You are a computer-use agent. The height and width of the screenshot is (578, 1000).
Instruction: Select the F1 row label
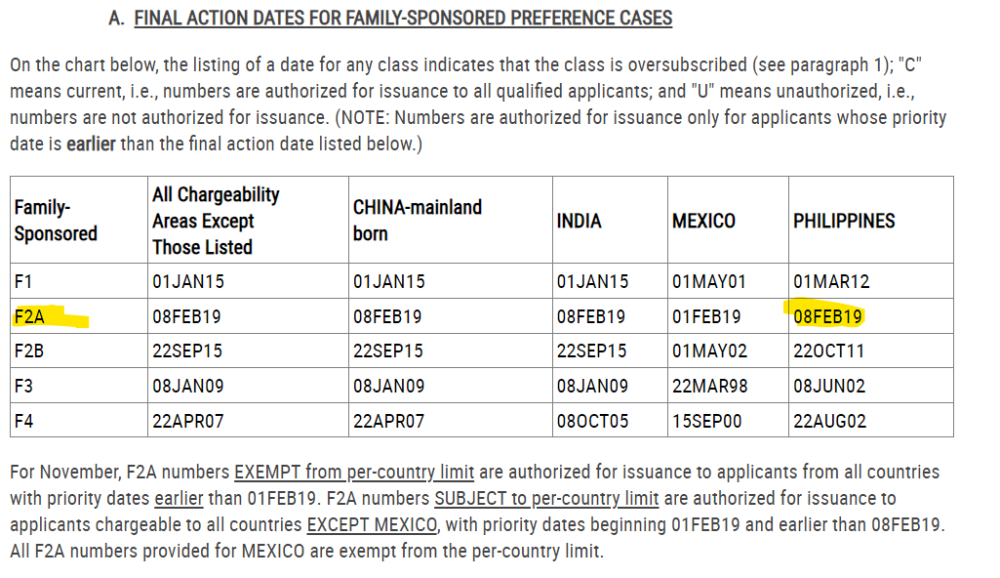click(x=23, y=281)
